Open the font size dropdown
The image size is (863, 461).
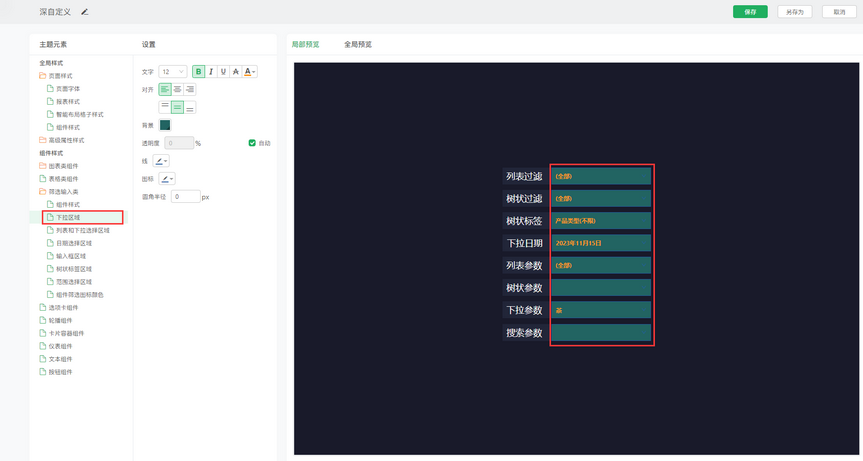[174, 72]
